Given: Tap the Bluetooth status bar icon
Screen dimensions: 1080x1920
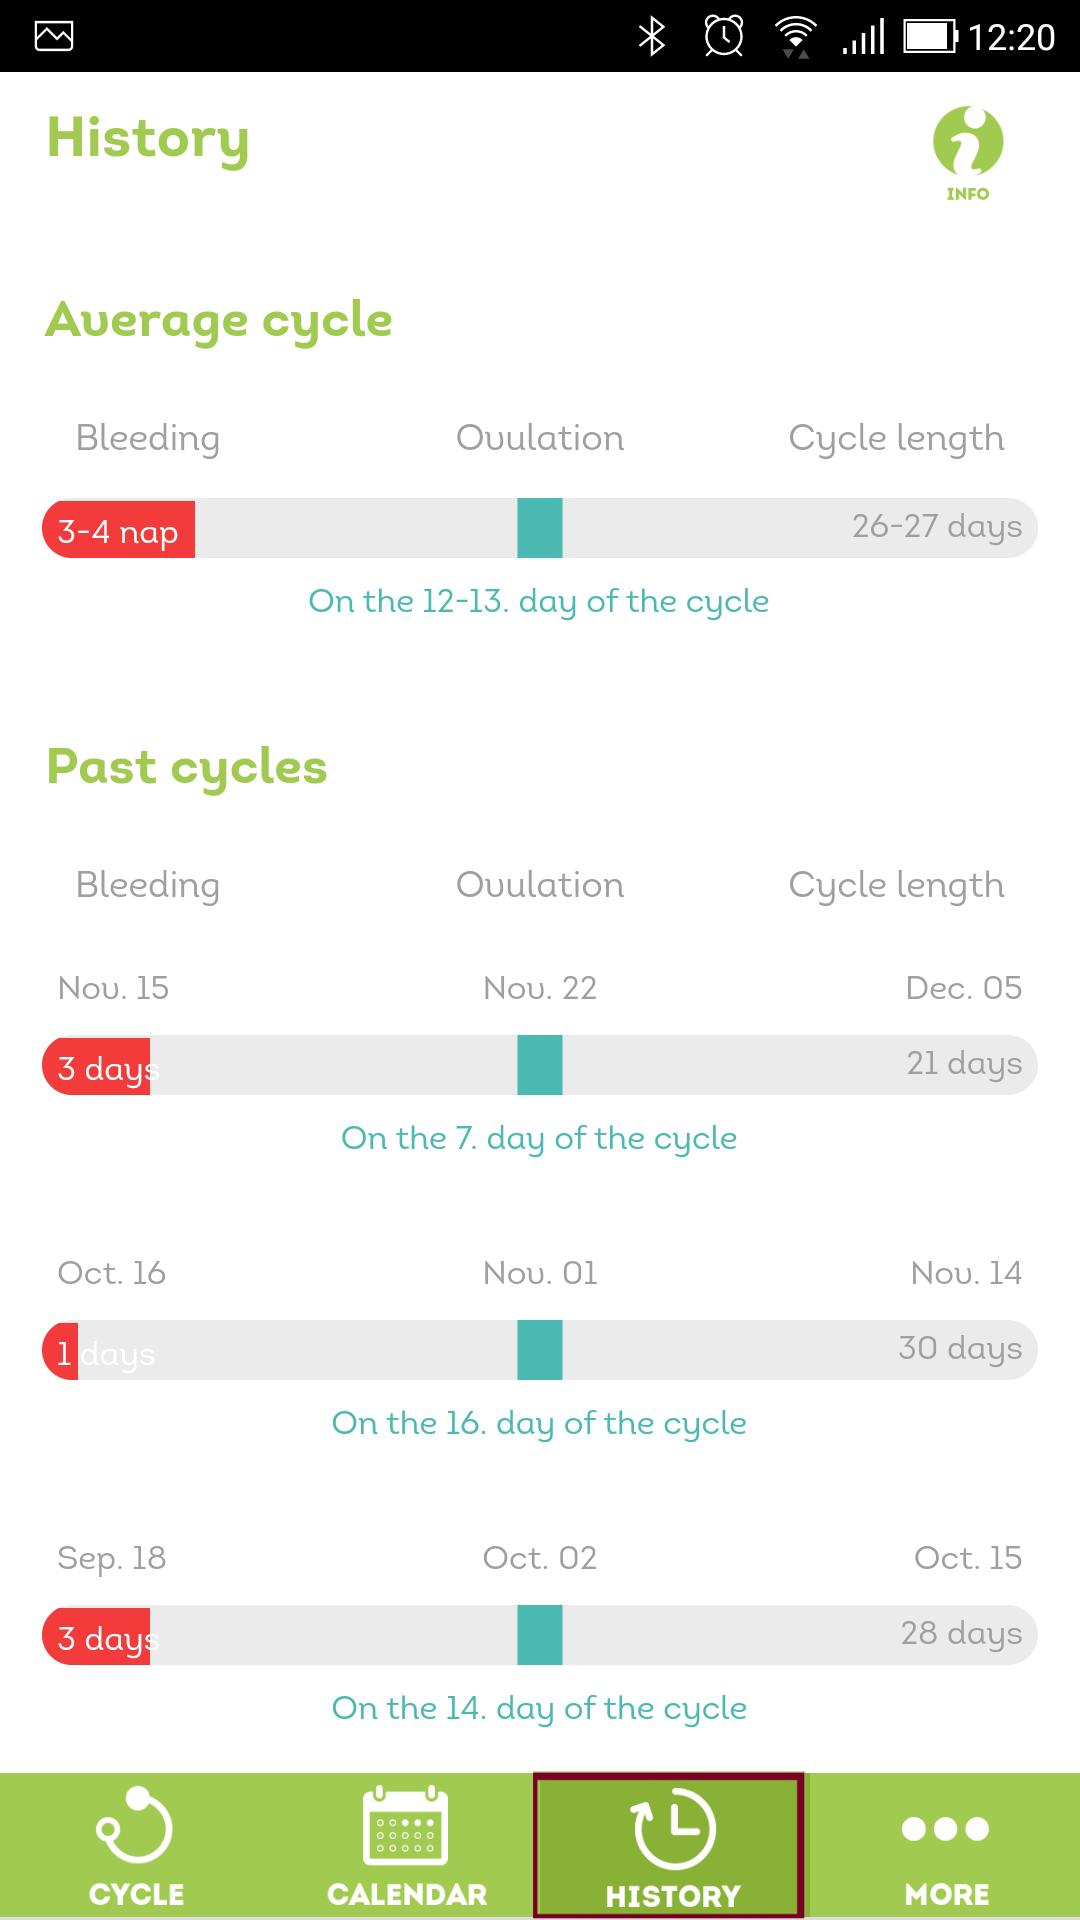Looking at the screenshot, I should pyautogui.click(x=652, y=37).
